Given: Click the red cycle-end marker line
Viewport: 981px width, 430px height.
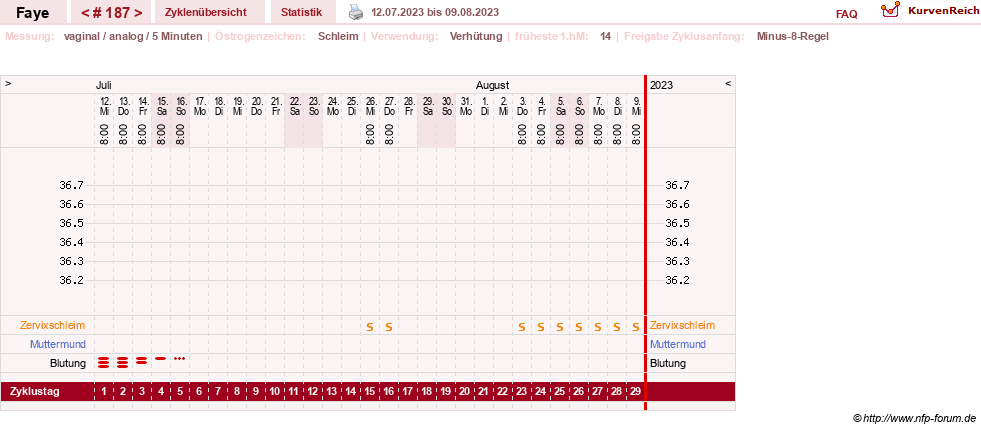Looking at the screenshot, I should tap(645, 242).
